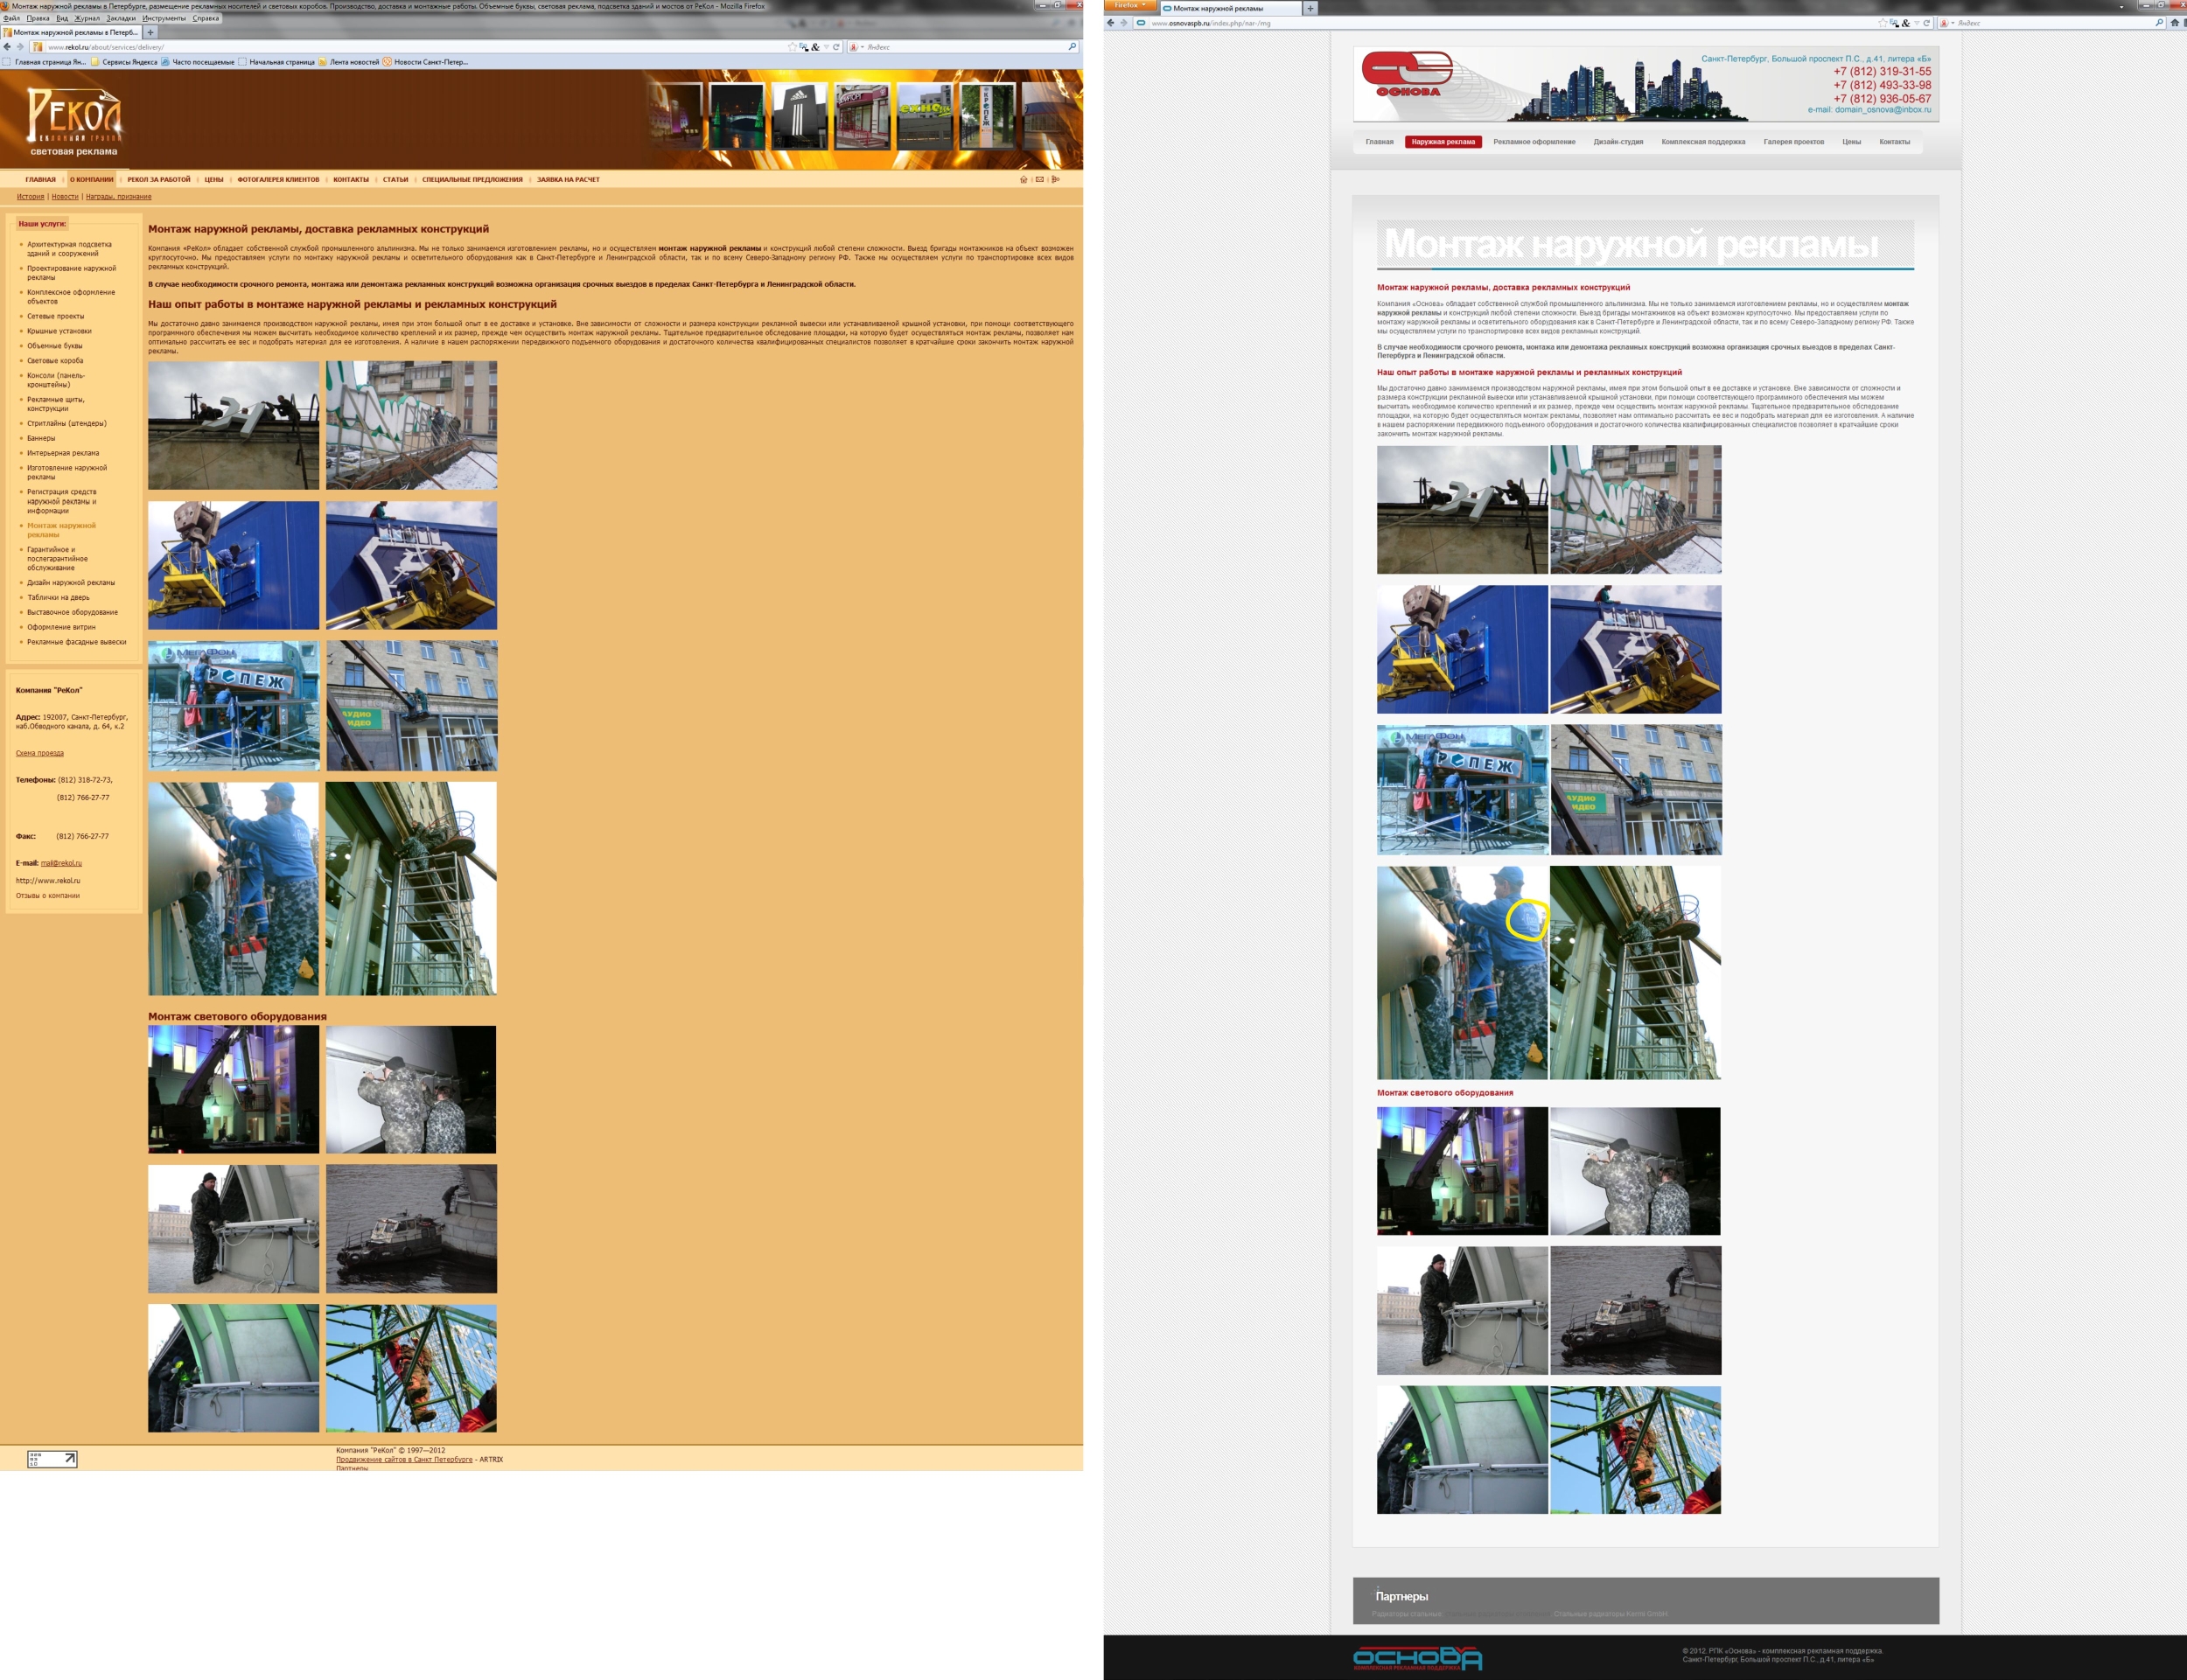The height and width of the screenshot is (1680, 2187).
Task: Click Награды, признание sublink on Rekol site
Action: coord(118,197)
